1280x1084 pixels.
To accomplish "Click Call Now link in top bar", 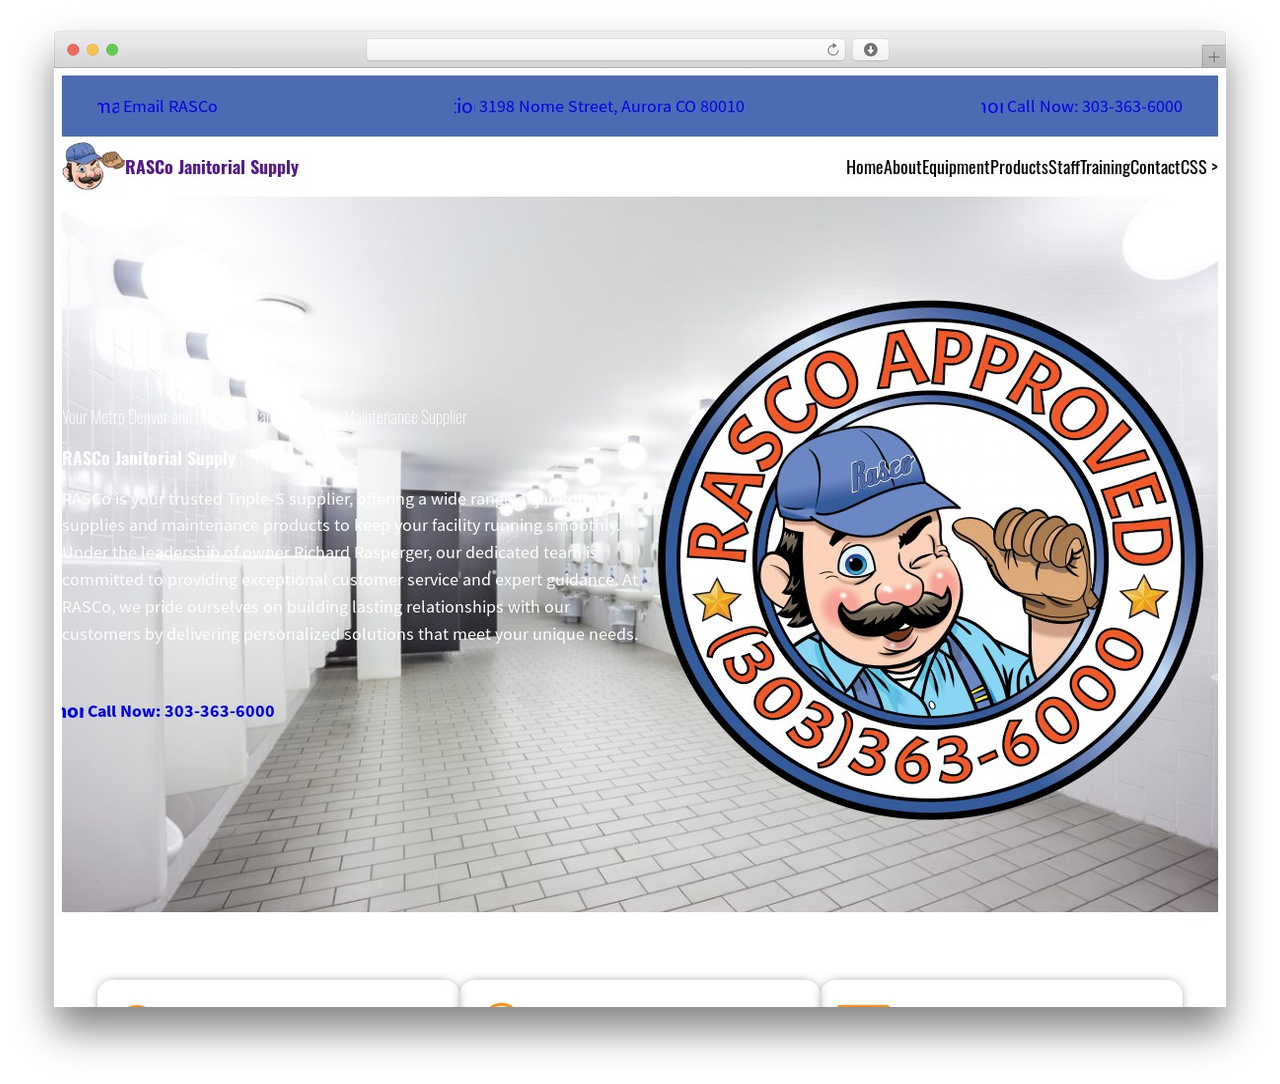I will (x=1094, y=107).
